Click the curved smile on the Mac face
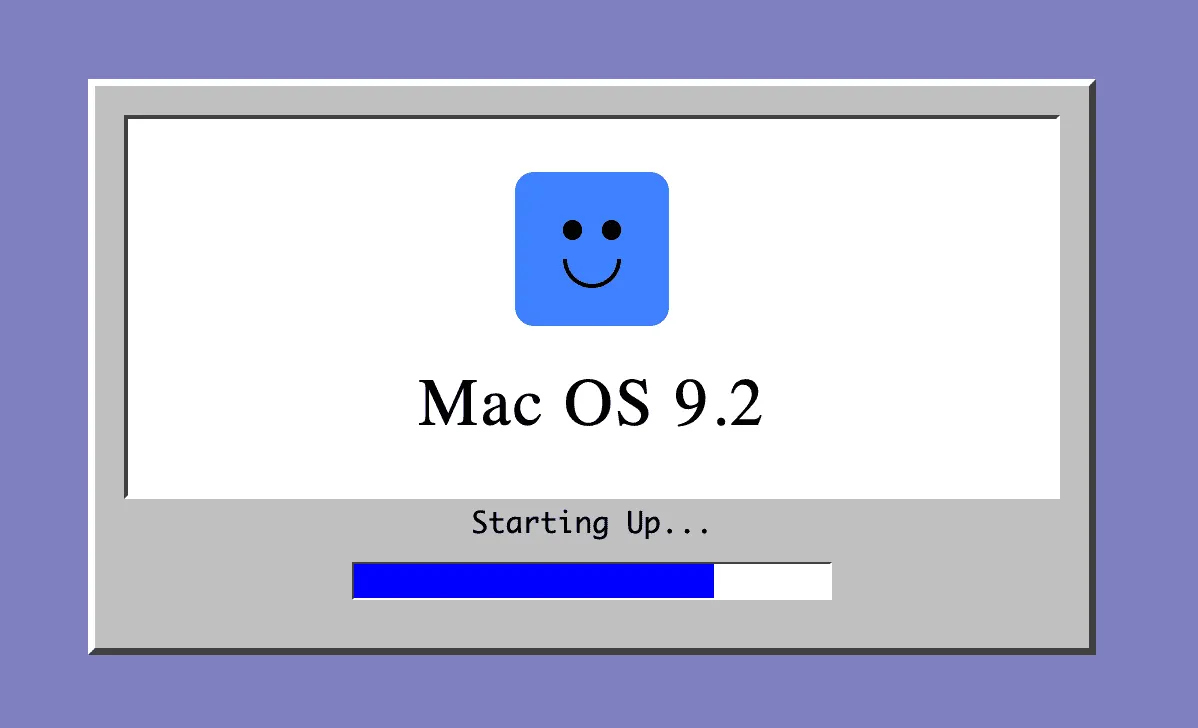Viewport: 1198px width, 728px height. point(591,278)
